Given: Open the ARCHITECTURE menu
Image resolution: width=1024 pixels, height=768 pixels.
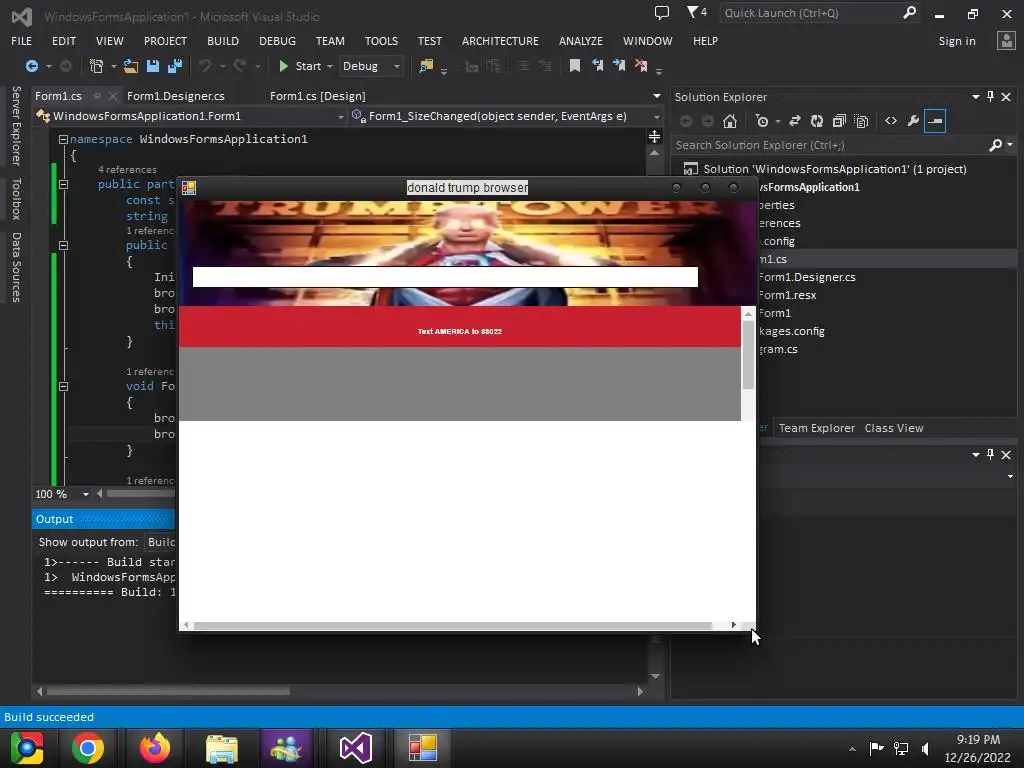Looking at the screenshot, I should point(500,41).
